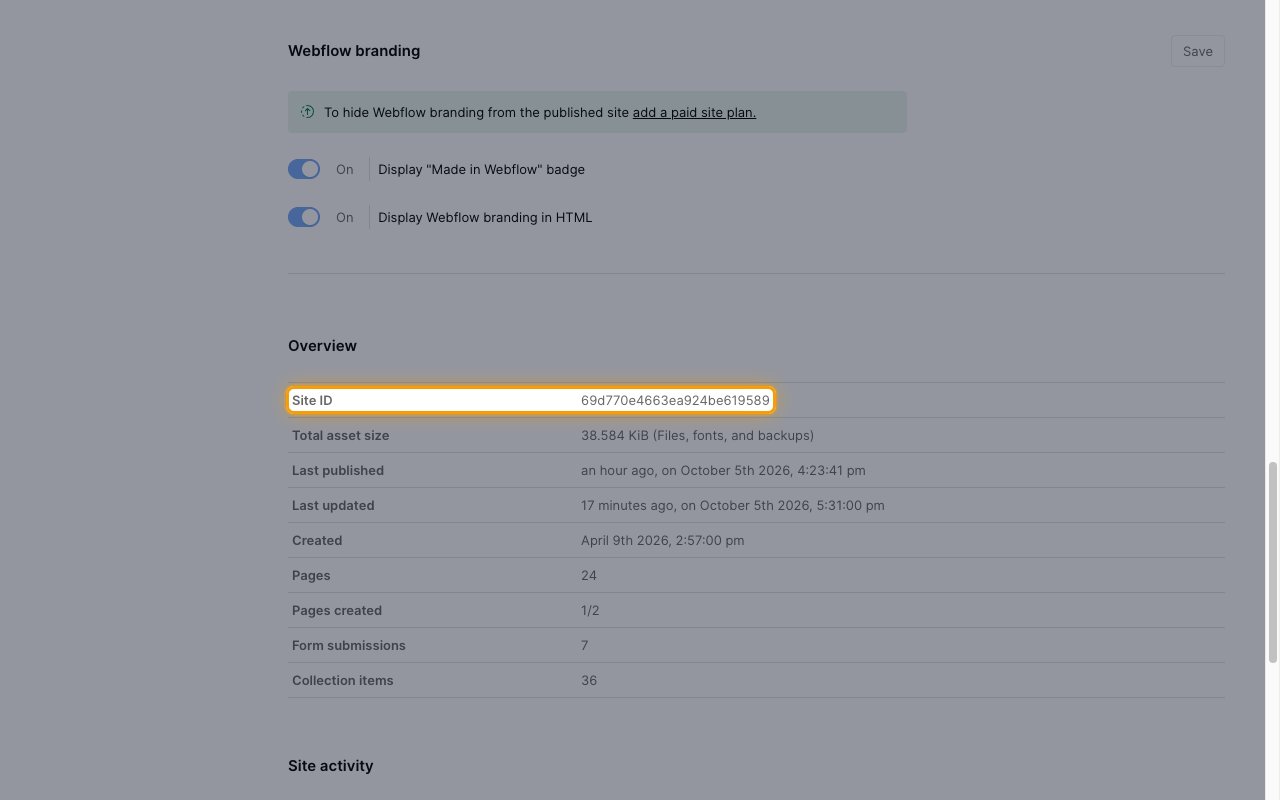Screen dimensions: 1280x800
Task: Click the Collection items value 36
Action: (589, 680)
